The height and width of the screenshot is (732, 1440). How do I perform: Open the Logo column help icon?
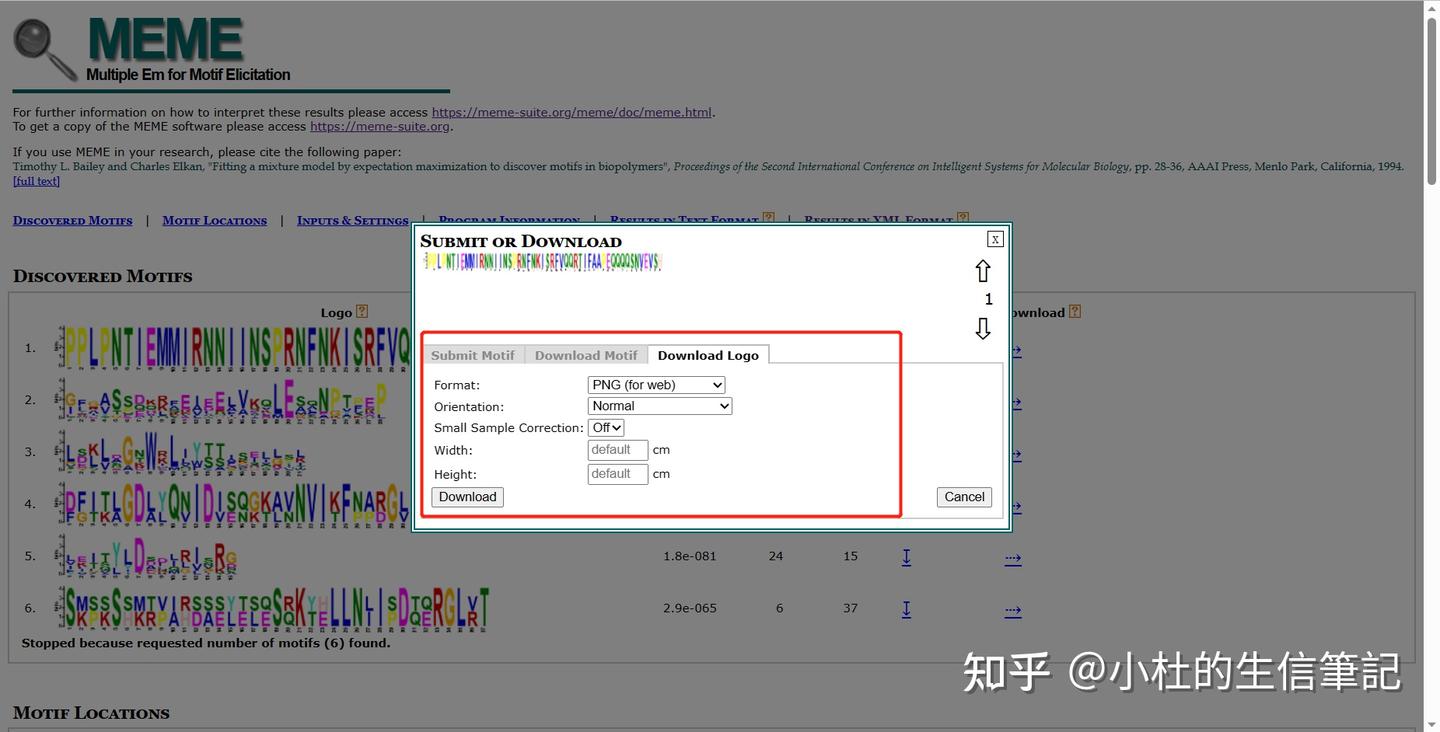pos(361,311)
